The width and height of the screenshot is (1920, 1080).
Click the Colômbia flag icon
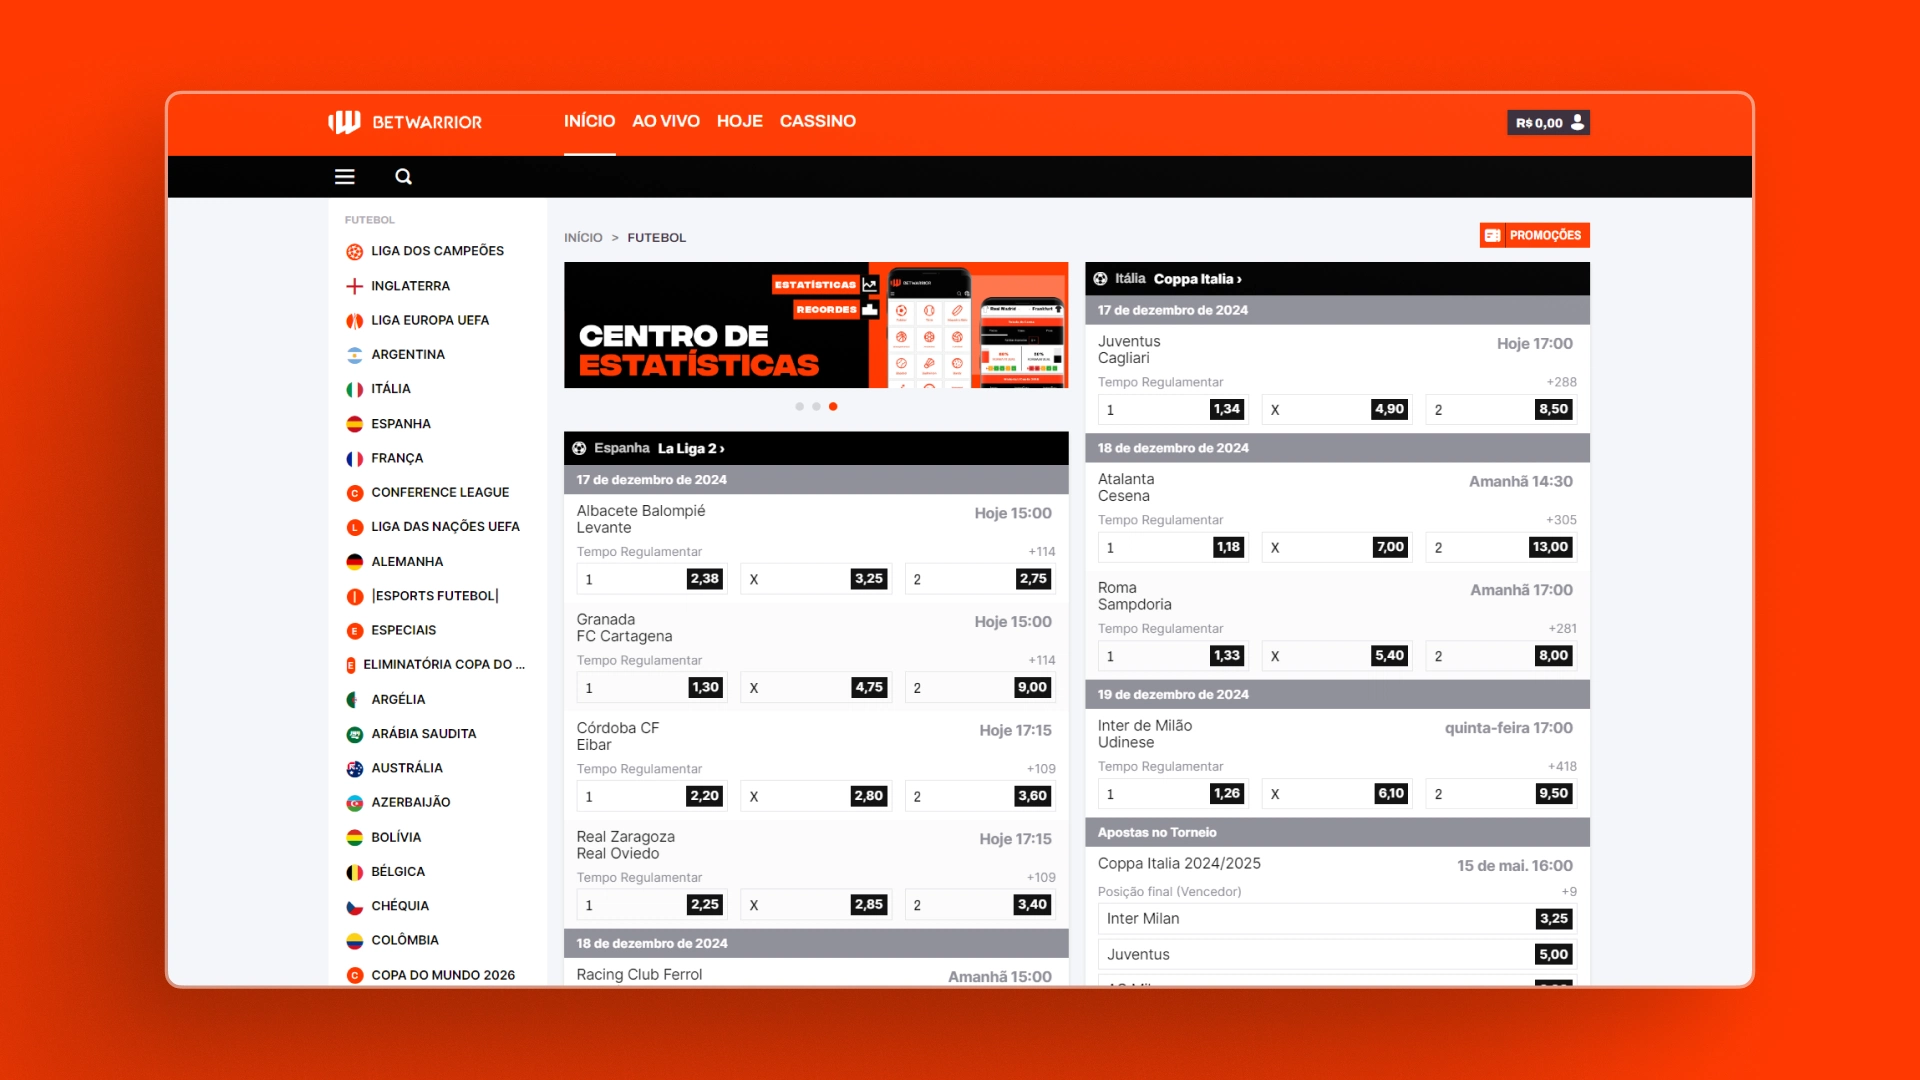[x=354, y=941]
